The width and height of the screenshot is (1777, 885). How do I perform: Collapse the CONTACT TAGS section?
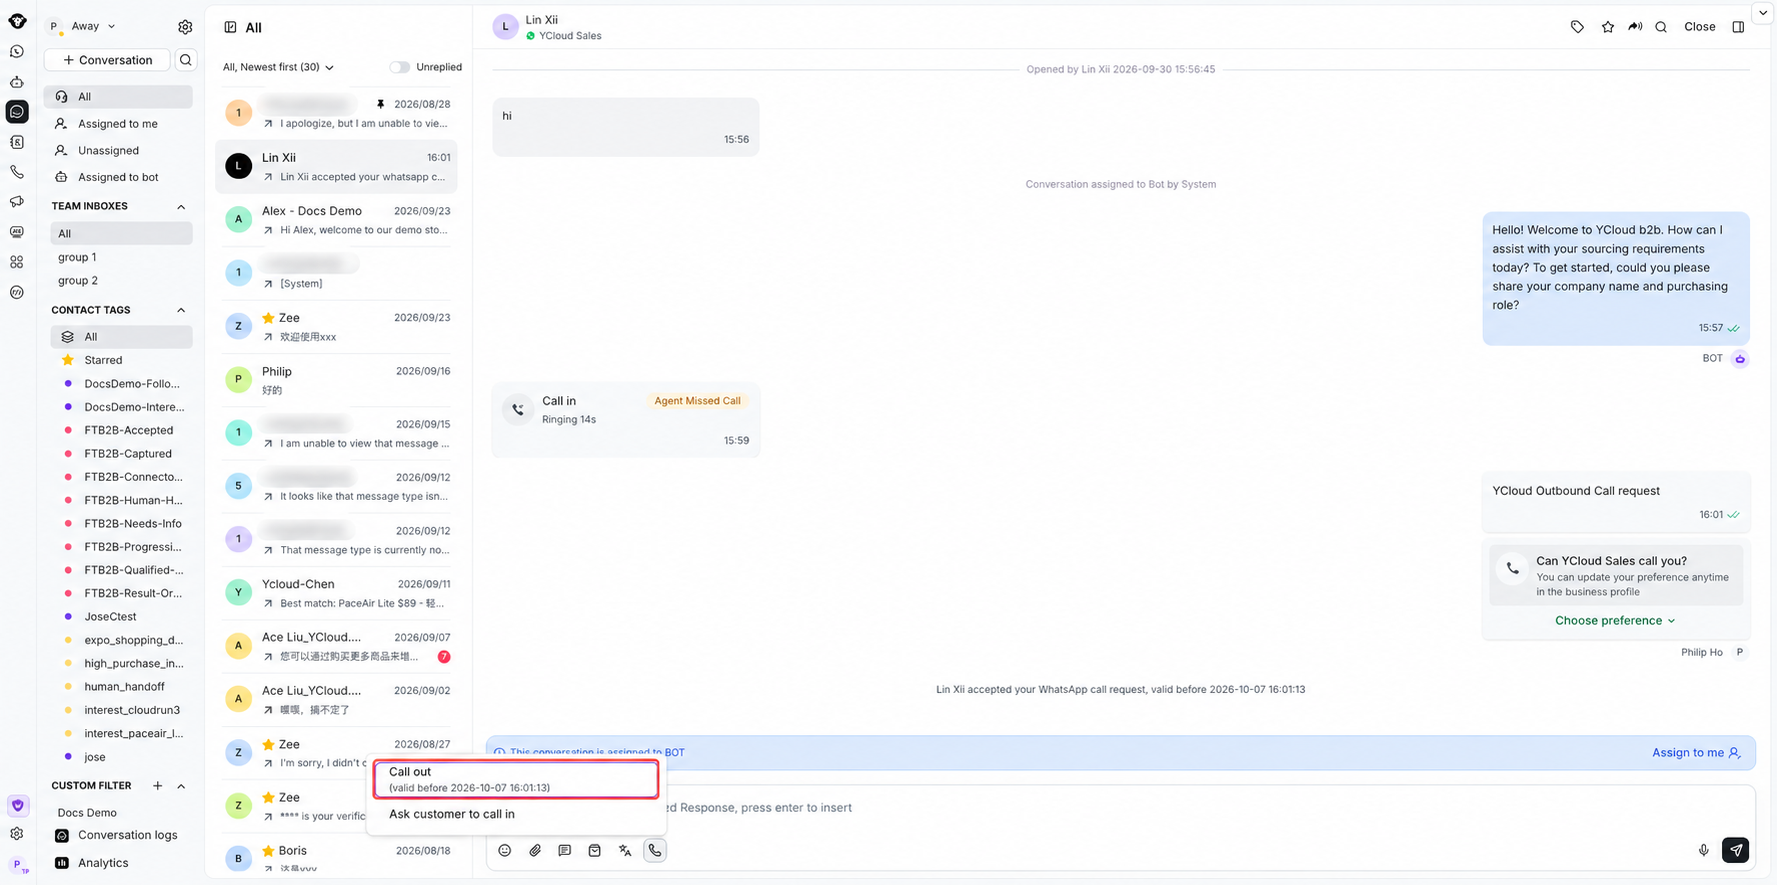(181, 311)
